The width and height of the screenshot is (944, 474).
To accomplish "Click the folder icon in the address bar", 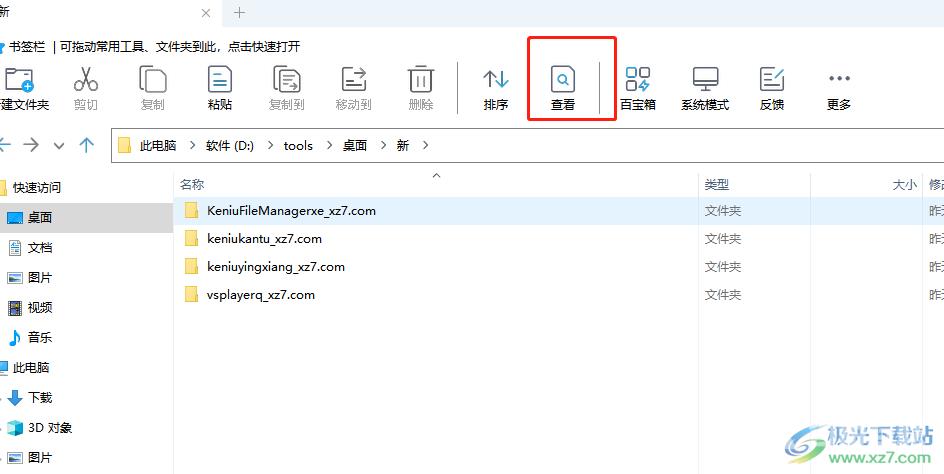I will tap(125, 145).
